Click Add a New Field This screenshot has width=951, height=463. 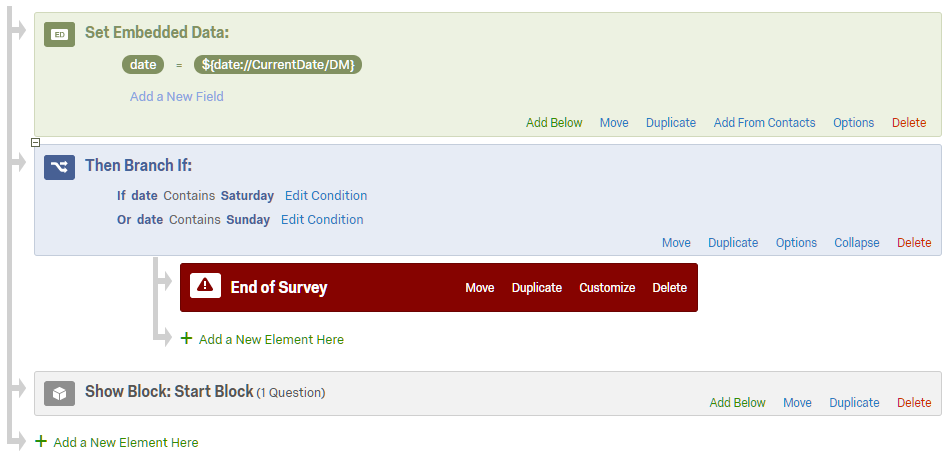pyautogui.click(x=176, y=96)
